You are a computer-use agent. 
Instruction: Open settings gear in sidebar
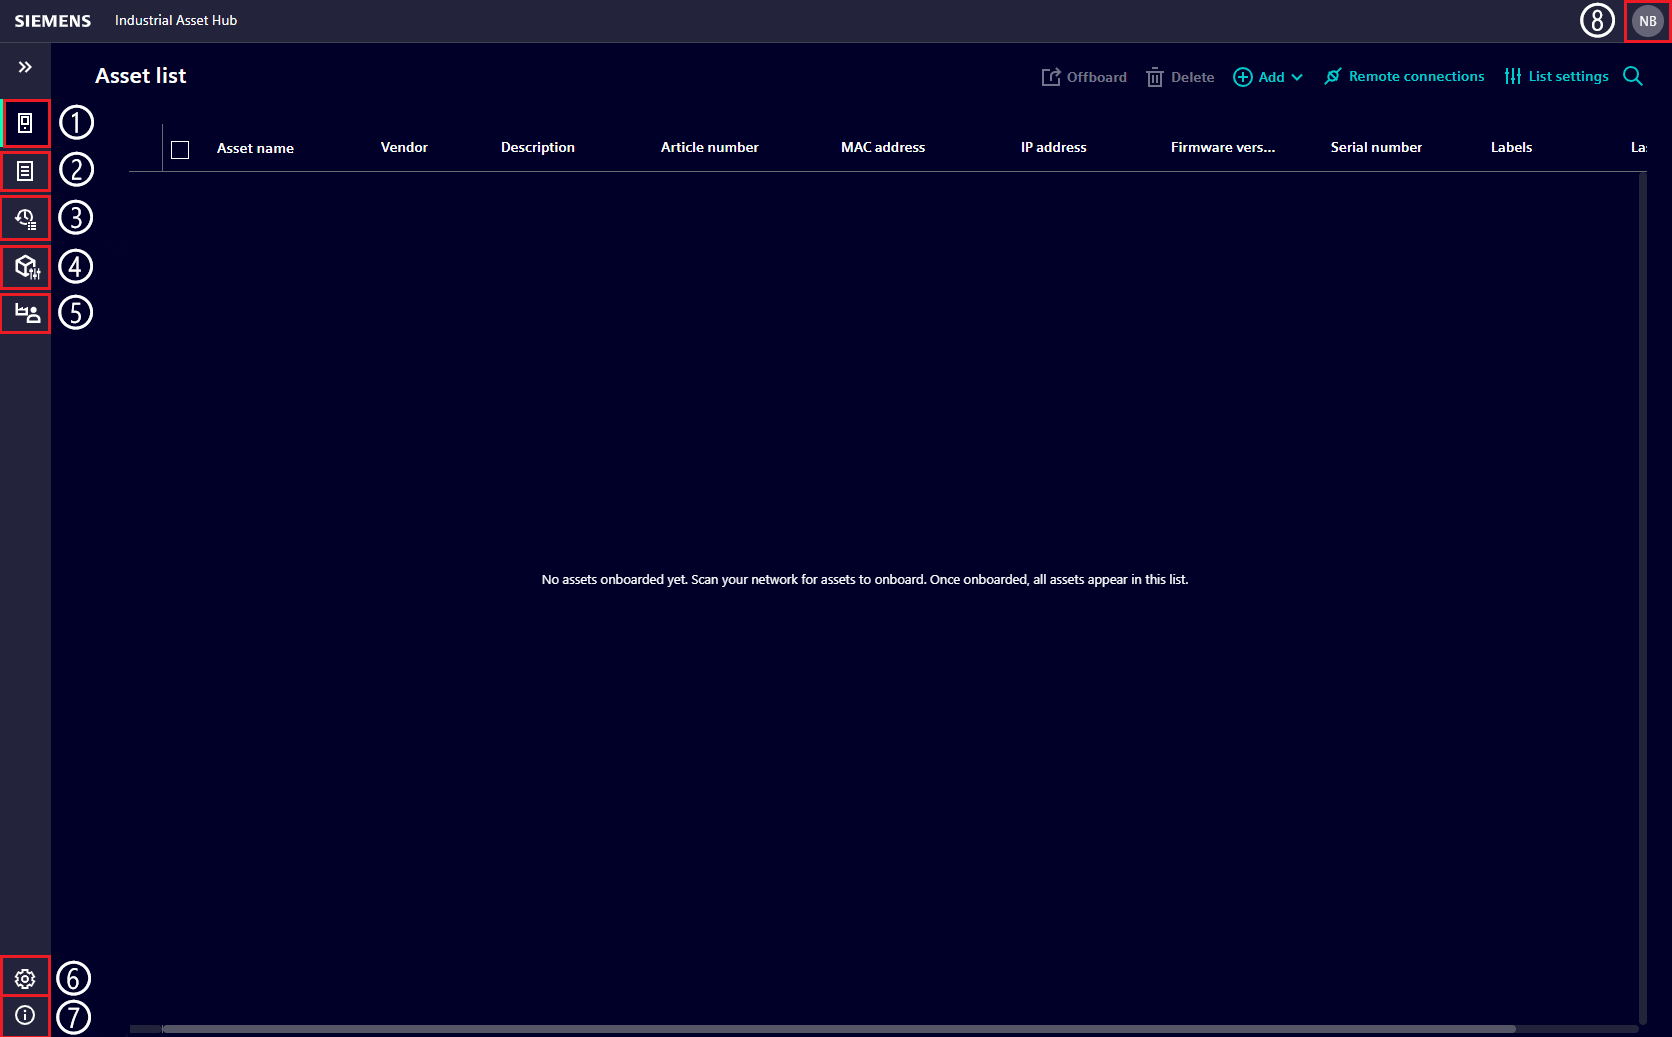point(25,978)
